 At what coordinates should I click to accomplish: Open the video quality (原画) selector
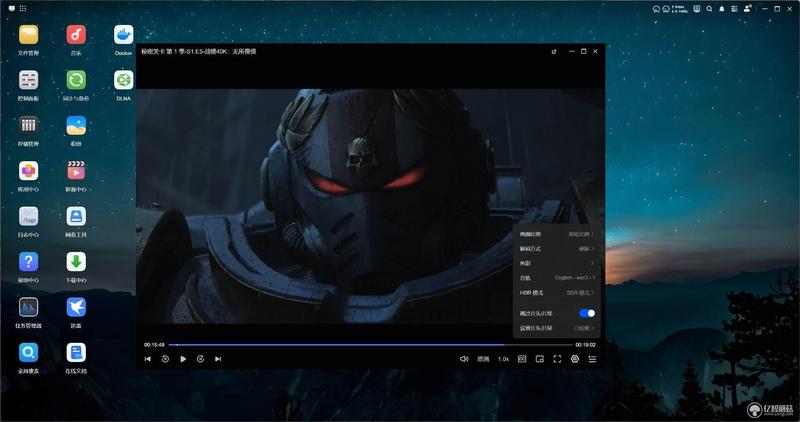(x=483, y=359)
